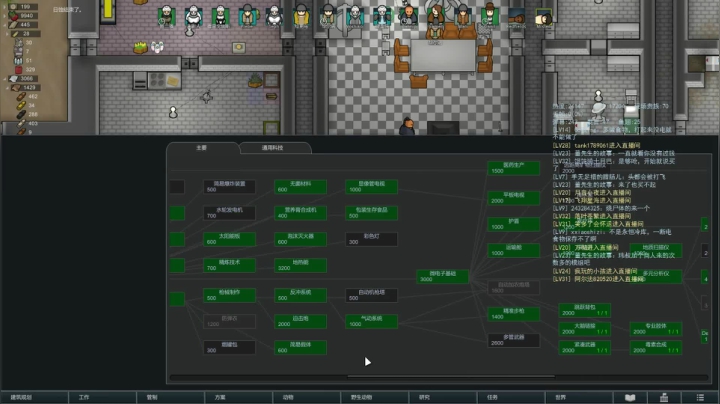Select the last colonist portrait with black hair
The width and height of the screenshot is (720, 404).
(x=544, y=17)
